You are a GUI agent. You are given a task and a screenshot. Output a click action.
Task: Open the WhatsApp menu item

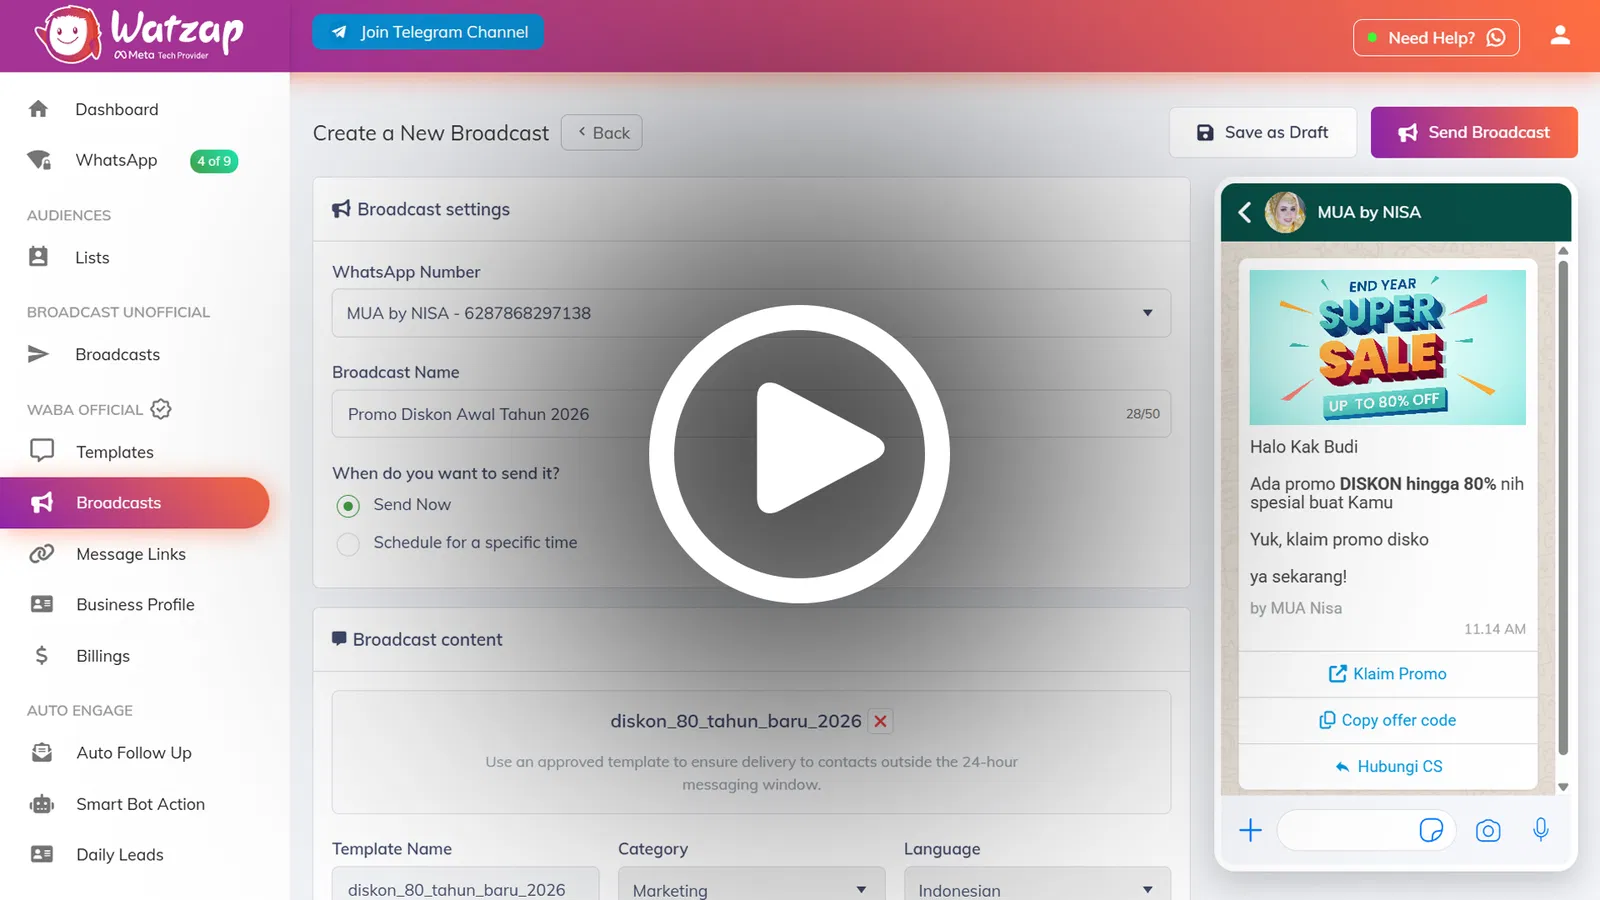(116, 160)
